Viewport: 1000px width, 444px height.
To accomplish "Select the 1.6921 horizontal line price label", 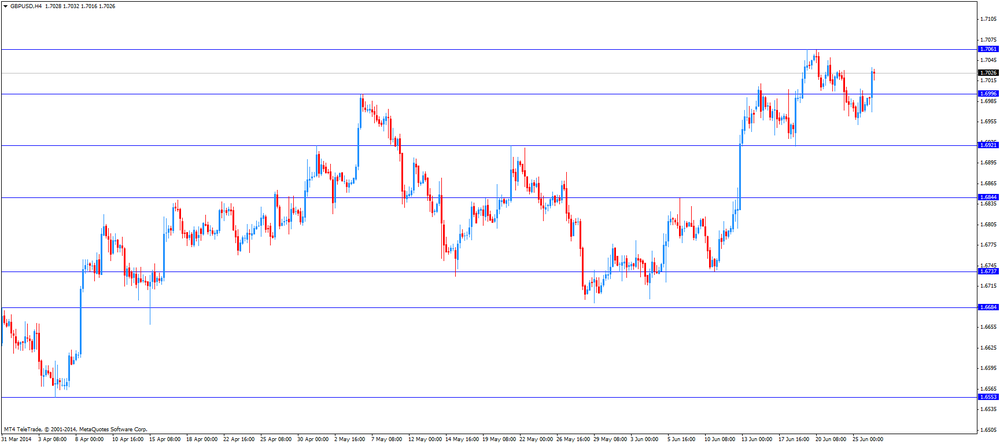I will [987, 145].
